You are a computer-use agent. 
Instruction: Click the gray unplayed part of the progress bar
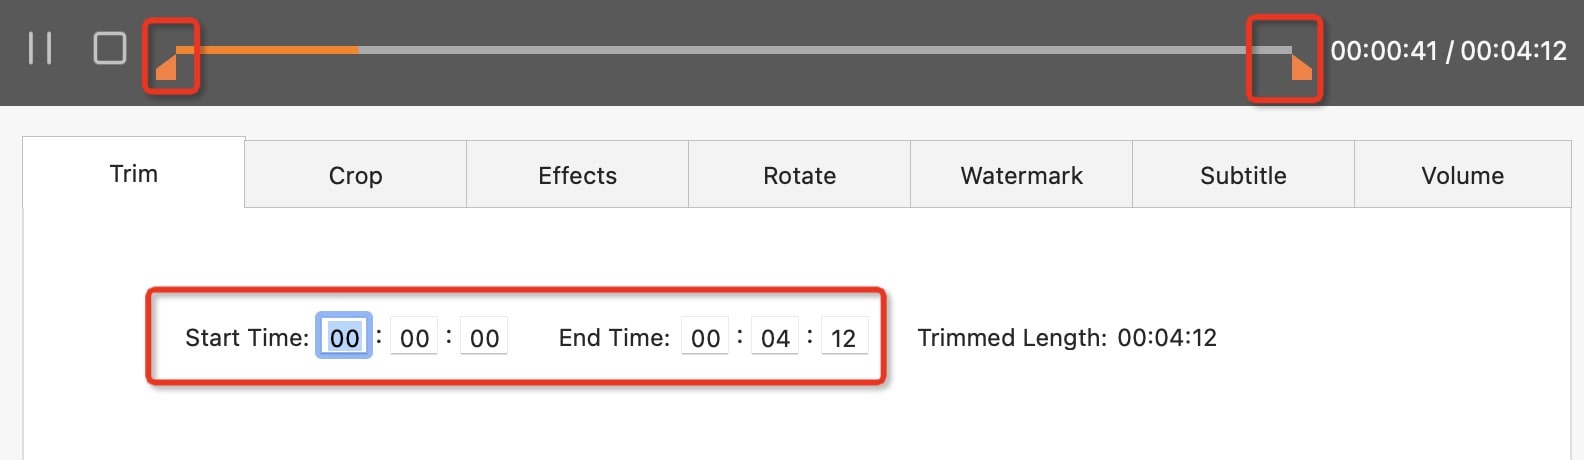point(800,49)
